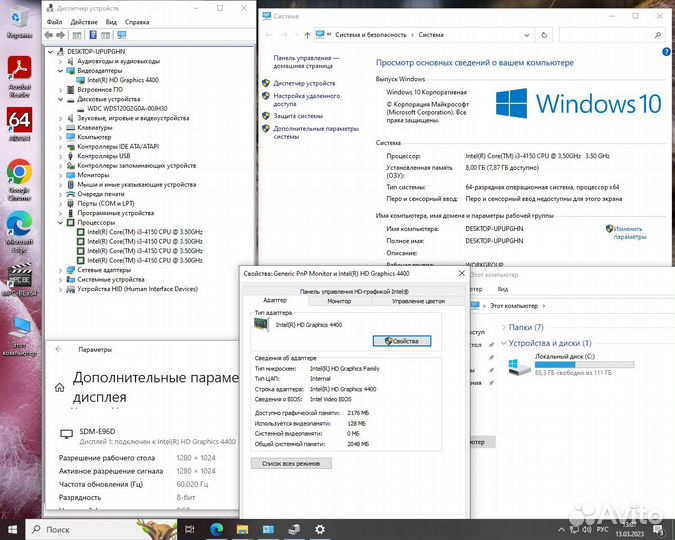This screenshot has width=675, height=540.
Task: Collapse the Процессоры node
Action: [60, 223]
